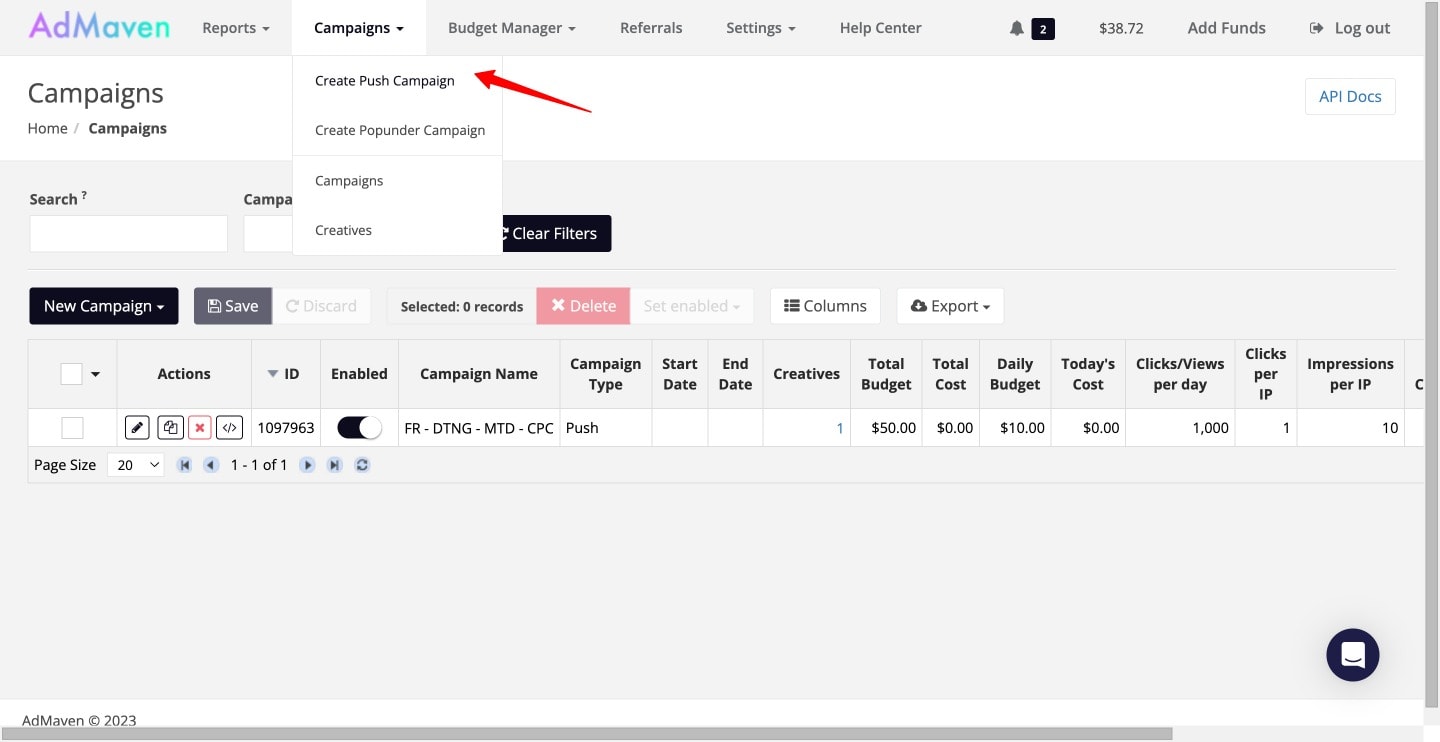Select the edit pencil icon for campaign 1097963
This screenshot has height=742, width=1440.
[137, 427]
